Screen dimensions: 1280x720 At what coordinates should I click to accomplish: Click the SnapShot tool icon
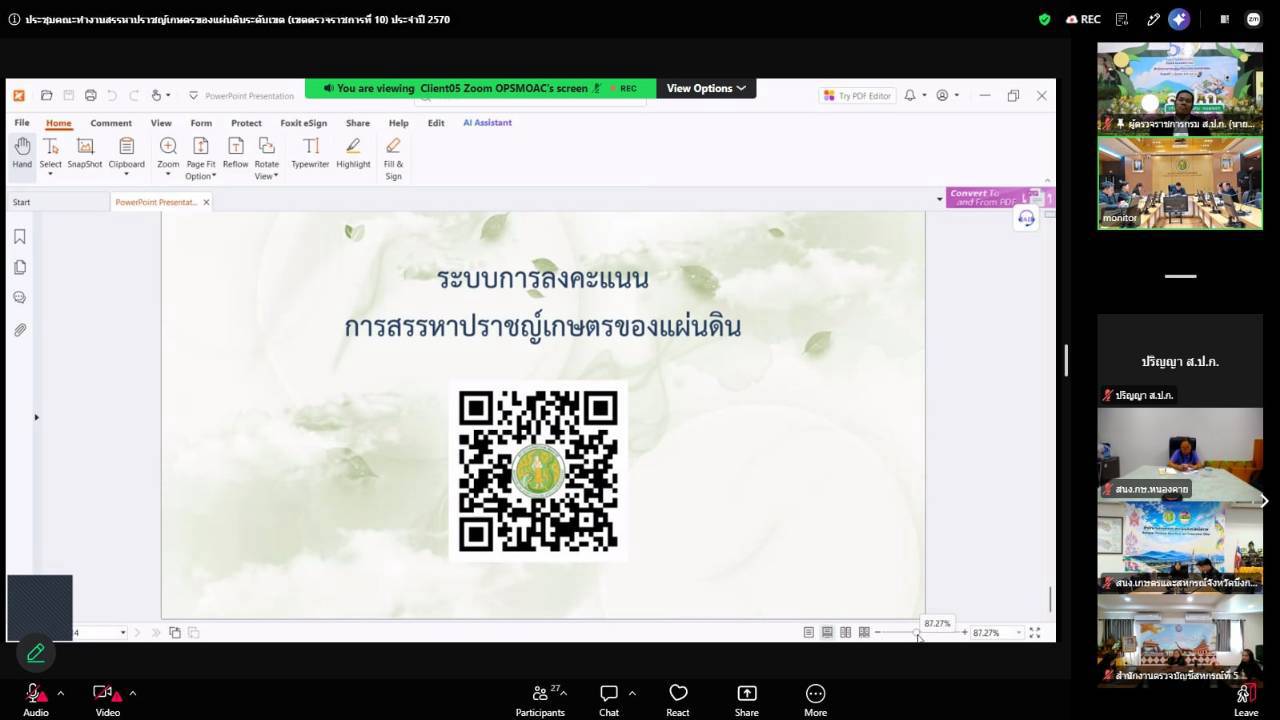pyautogui.click(x=85, y=152)
